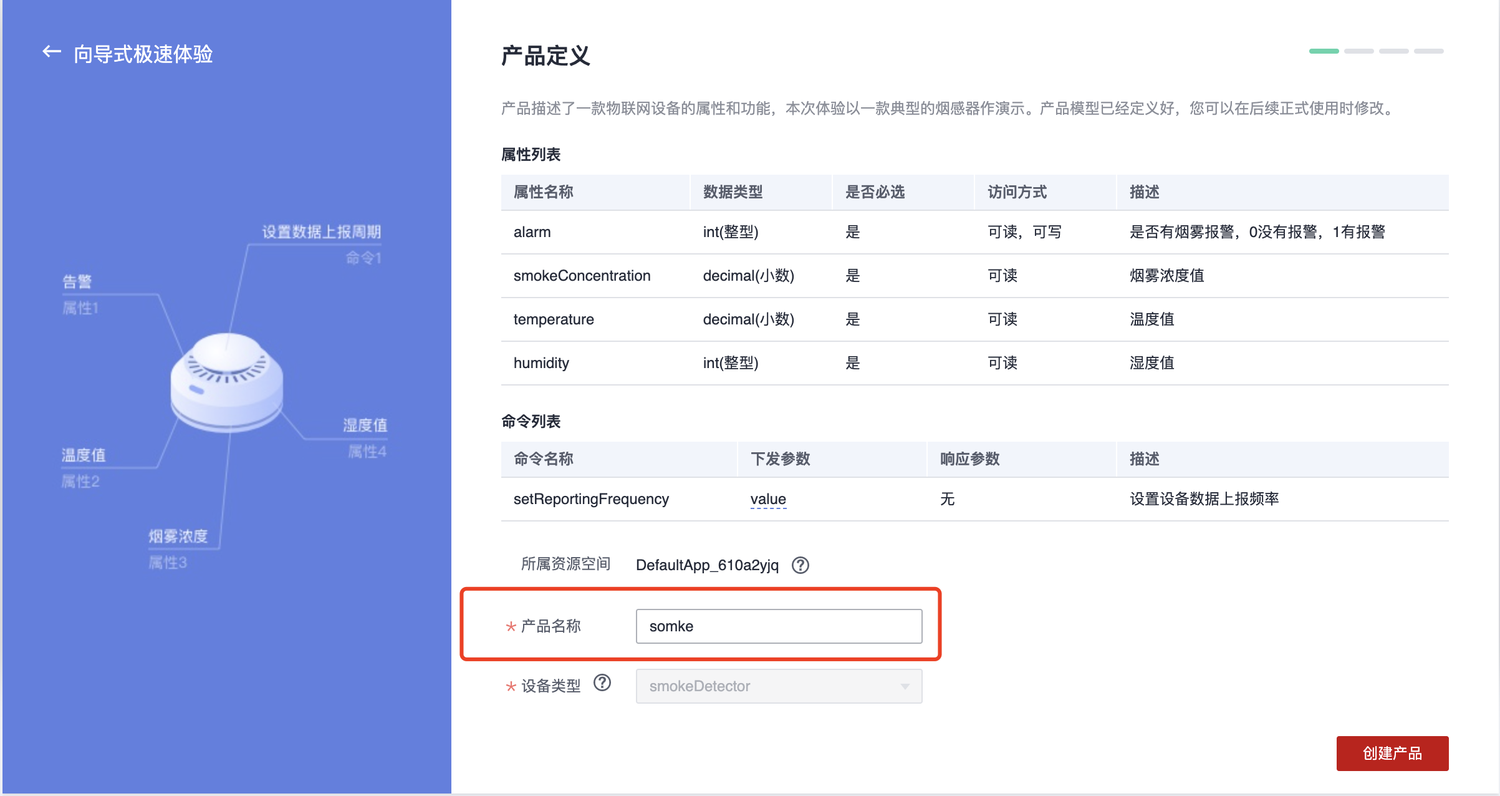The height and width of the screenshot is (796, 1500).
Task: Click the 属性列表 section heading
Action: pos(531,155)
